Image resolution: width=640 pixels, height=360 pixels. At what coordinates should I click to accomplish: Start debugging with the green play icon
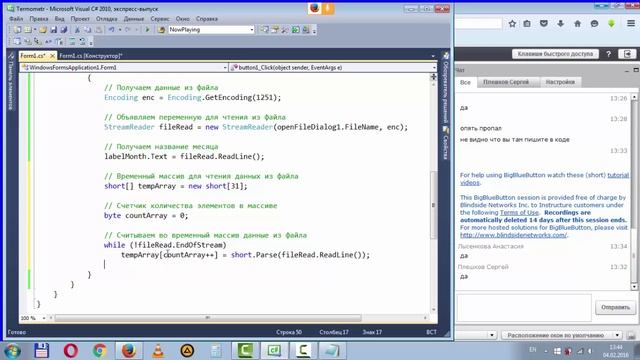tap(147, 30)
